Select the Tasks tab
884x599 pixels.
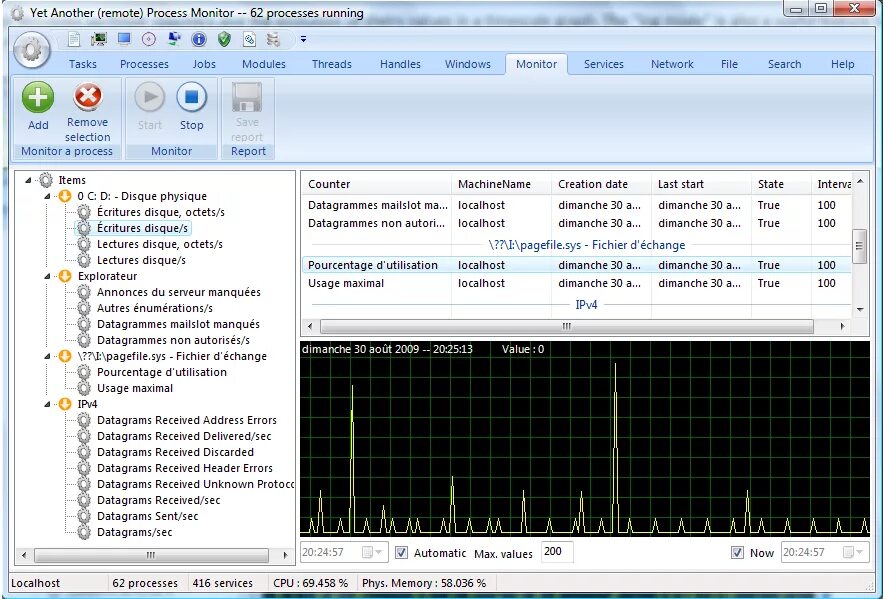pos(83,64)
